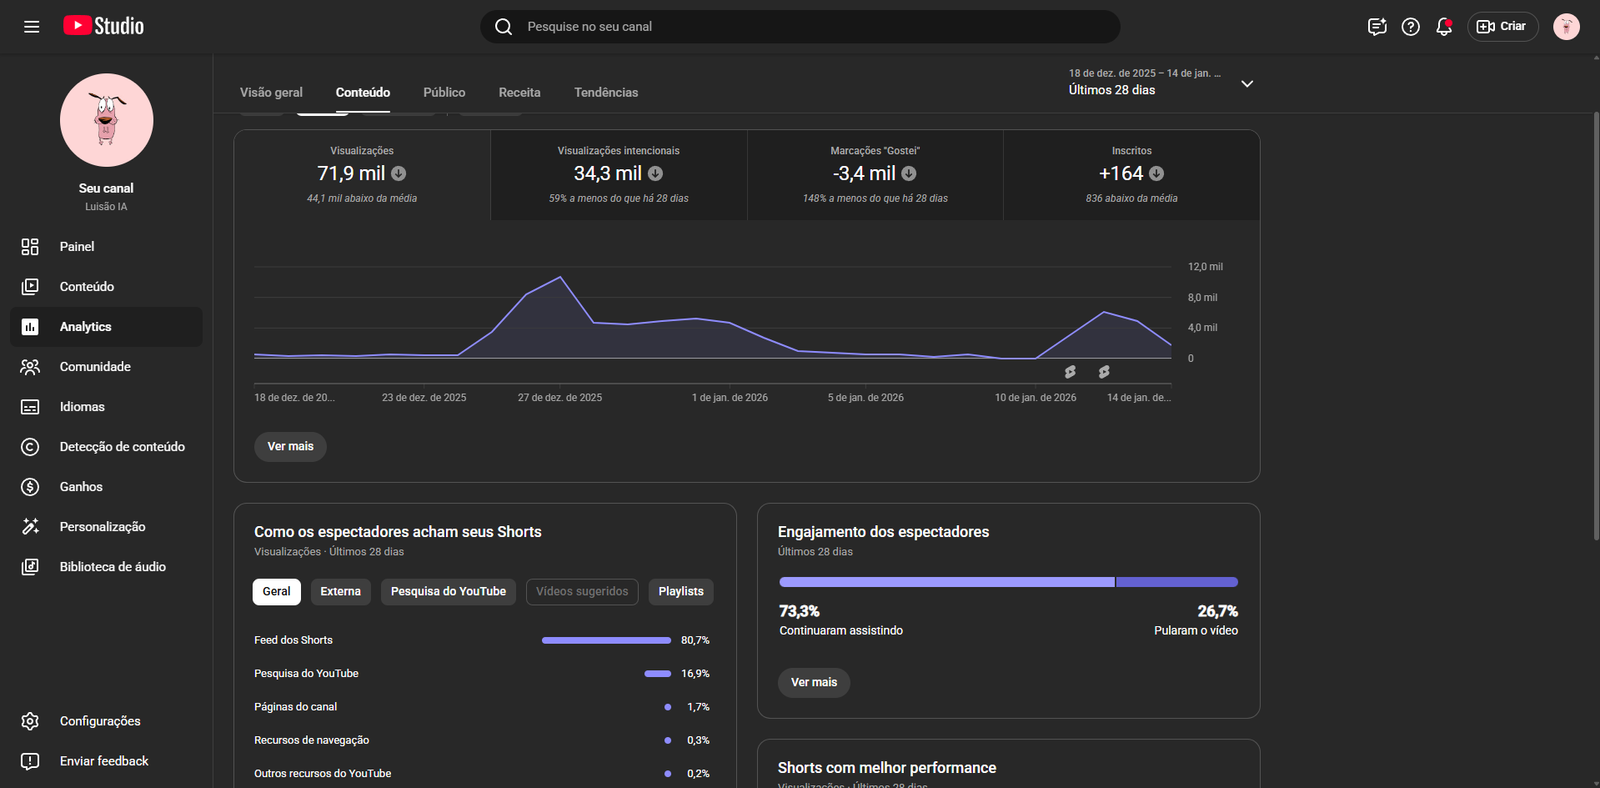Select the Geral traffic filter chip

(276, 592)
